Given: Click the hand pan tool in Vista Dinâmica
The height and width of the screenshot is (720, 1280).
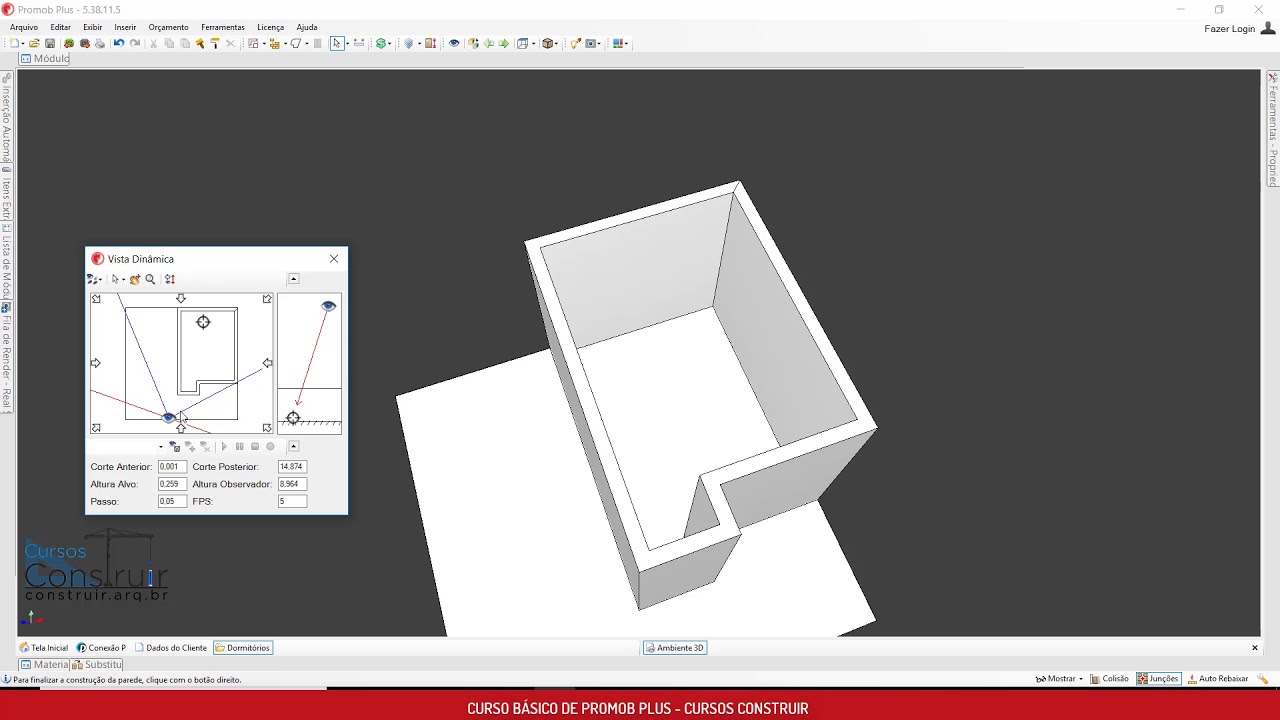Looking at the screenshot, I should (135, 279).
